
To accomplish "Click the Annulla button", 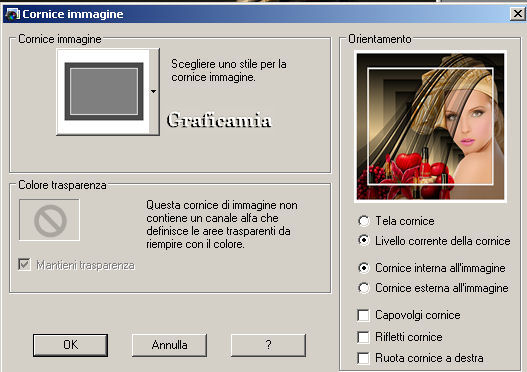I will 169,345.
